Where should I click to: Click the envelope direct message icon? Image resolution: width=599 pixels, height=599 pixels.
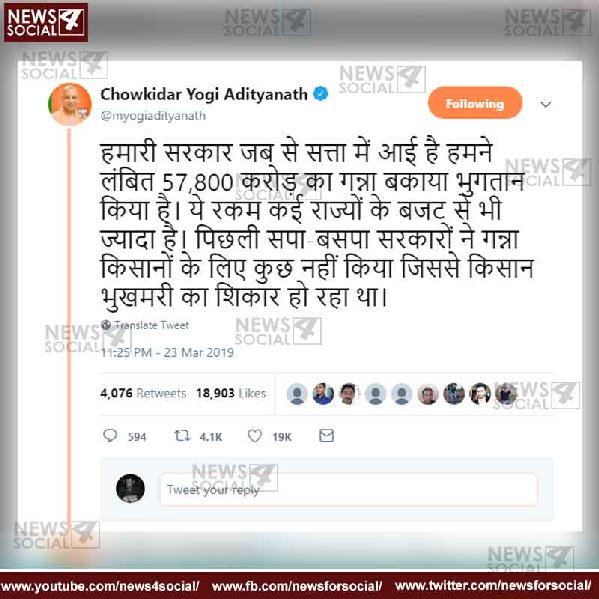click(327, 435)
